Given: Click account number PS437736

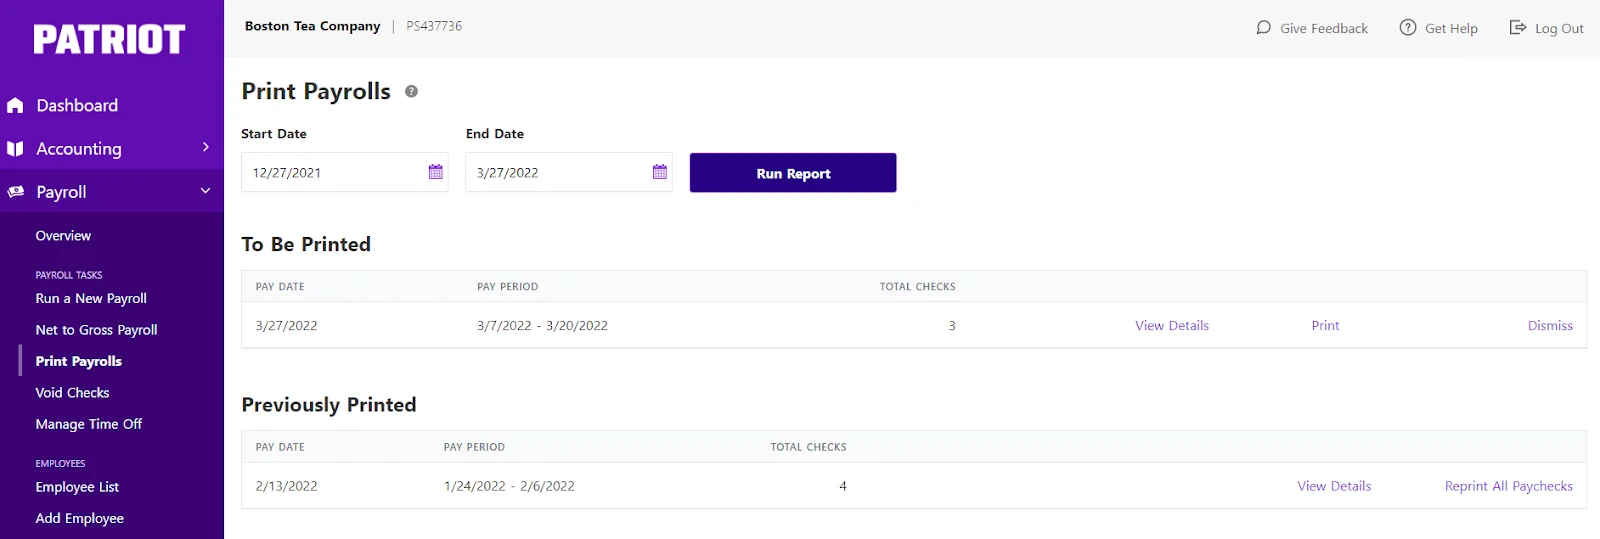Looking at the screenshot, I should point(434,26).
